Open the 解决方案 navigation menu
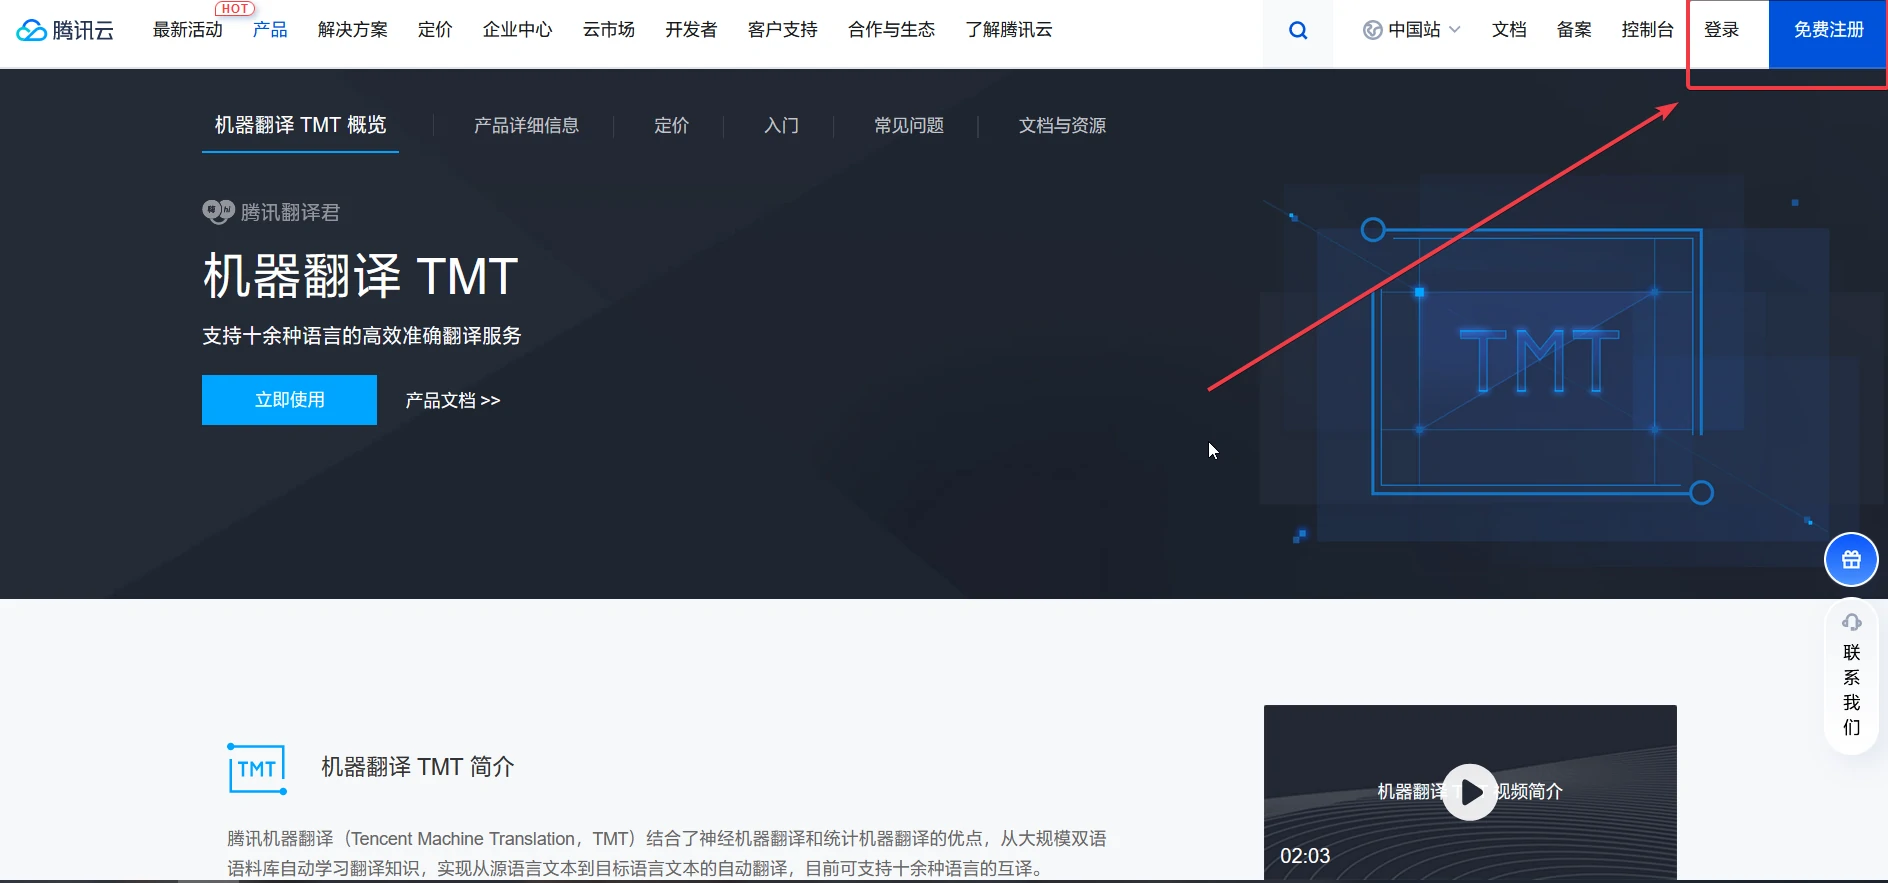1888x883 pixels. click(352, 30)
